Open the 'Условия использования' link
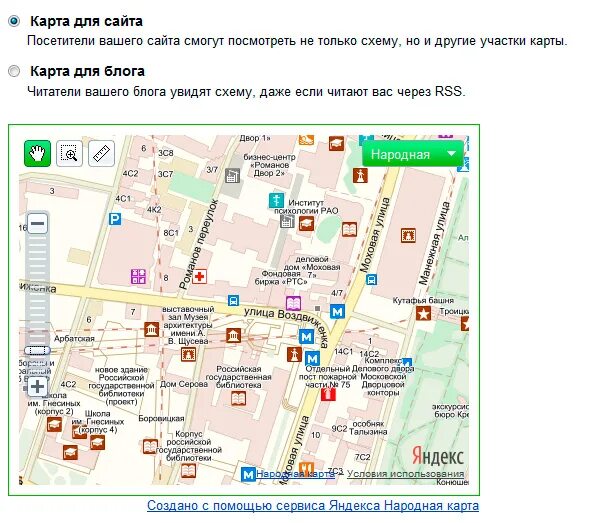 click(406, 474)
